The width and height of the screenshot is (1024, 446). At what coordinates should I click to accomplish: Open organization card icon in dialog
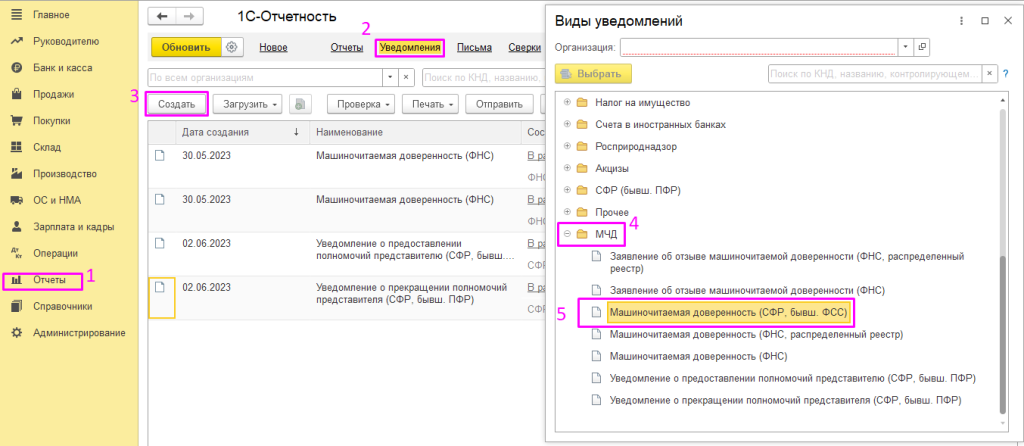[x=921, y=47]
